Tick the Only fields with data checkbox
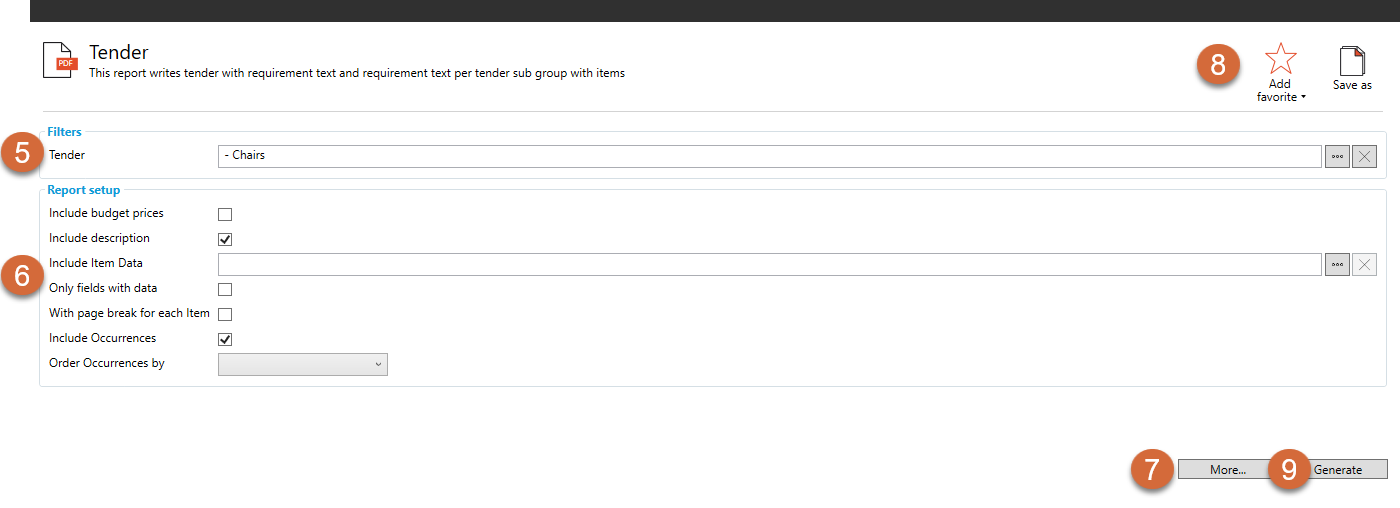The height and width of the screenshot is (508, 1400). point(225,289)
